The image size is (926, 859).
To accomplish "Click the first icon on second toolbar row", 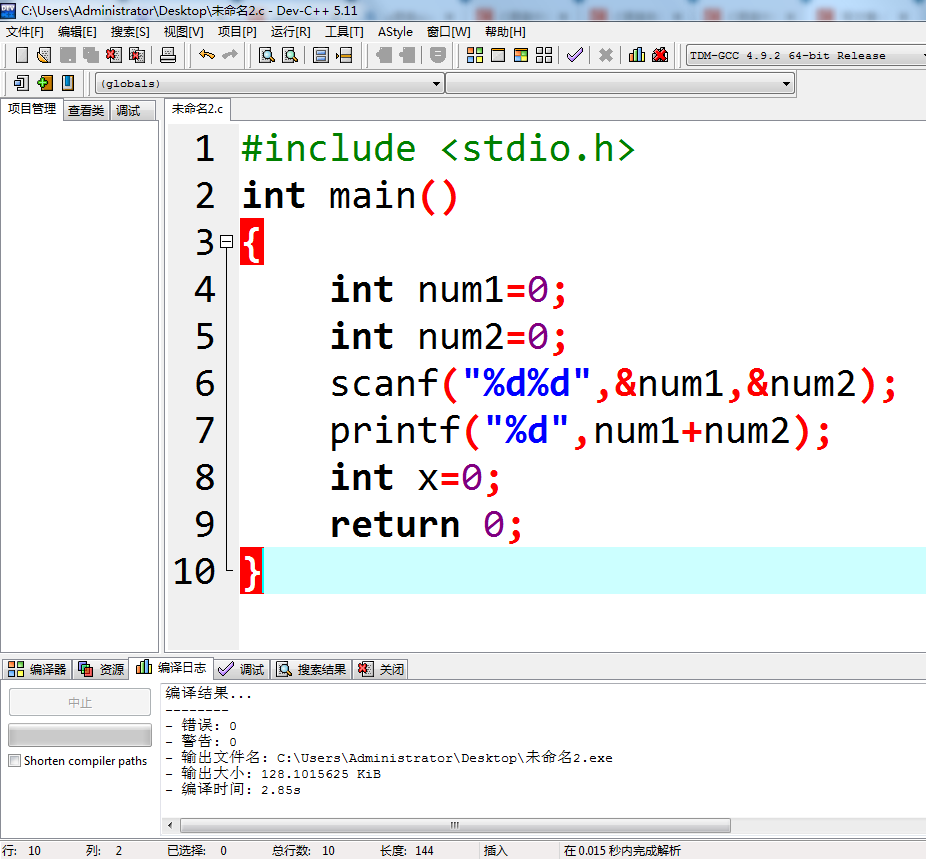I will pos(21,83).
